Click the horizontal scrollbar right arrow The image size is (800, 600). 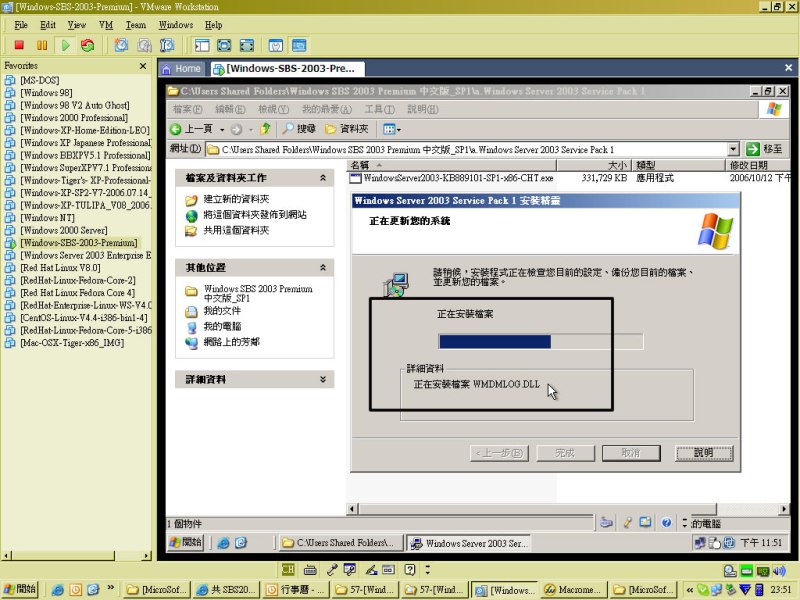784,509
